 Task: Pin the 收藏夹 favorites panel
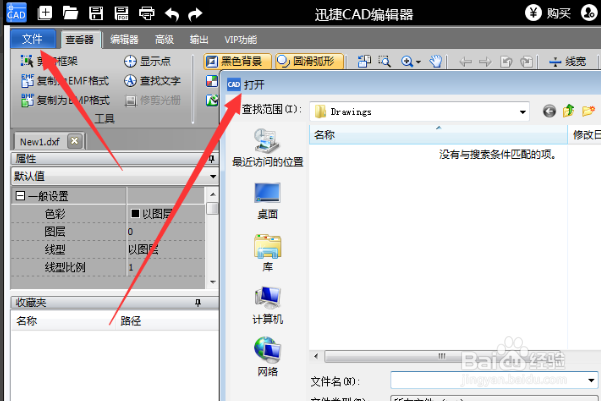point(198,303)
